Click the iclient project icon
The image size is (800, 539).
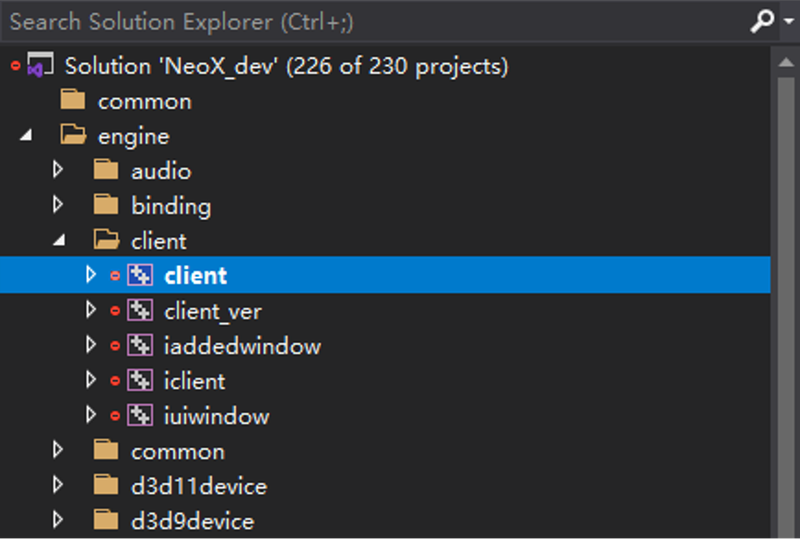[x=140, y=381]
